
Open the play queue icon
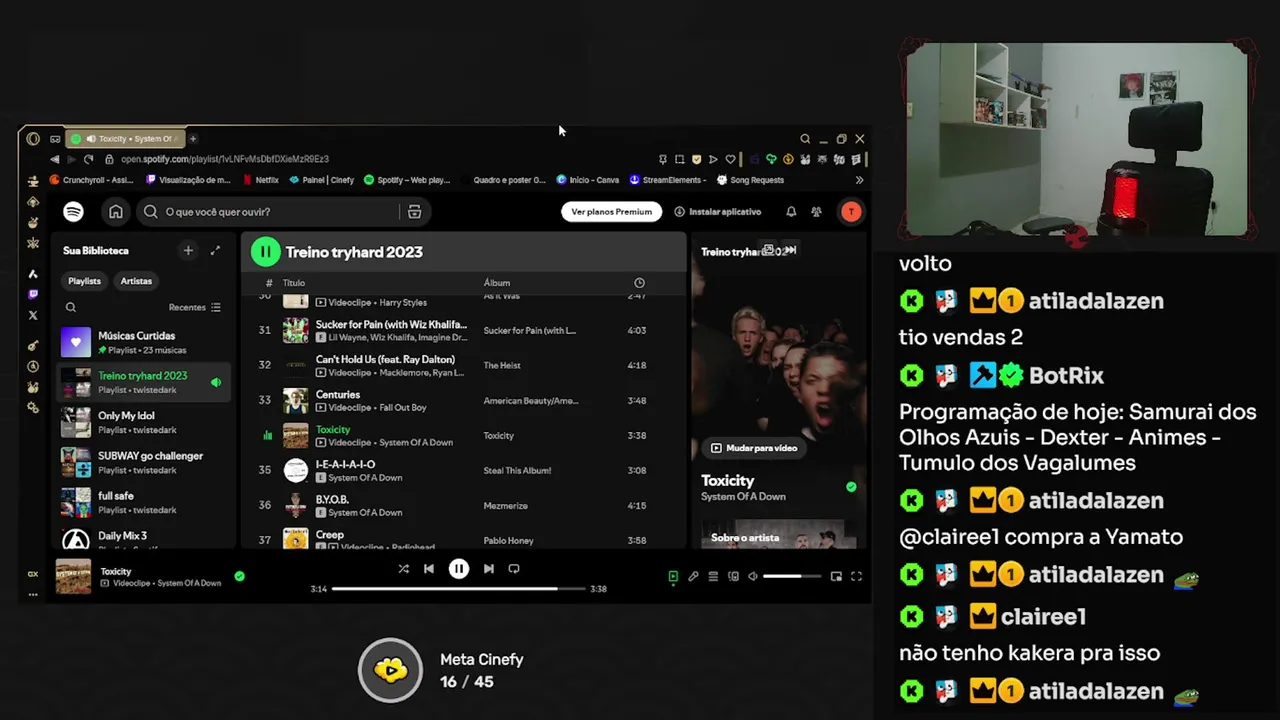click(x=713, y=577)
